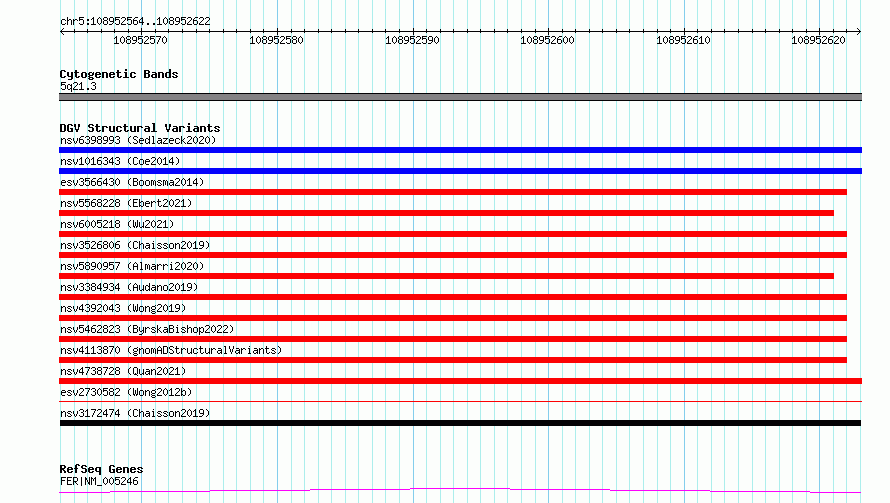Click the 108952580 ruler position label
The width and height of the screenshot is (890, 503).
[x=276, y=40]
